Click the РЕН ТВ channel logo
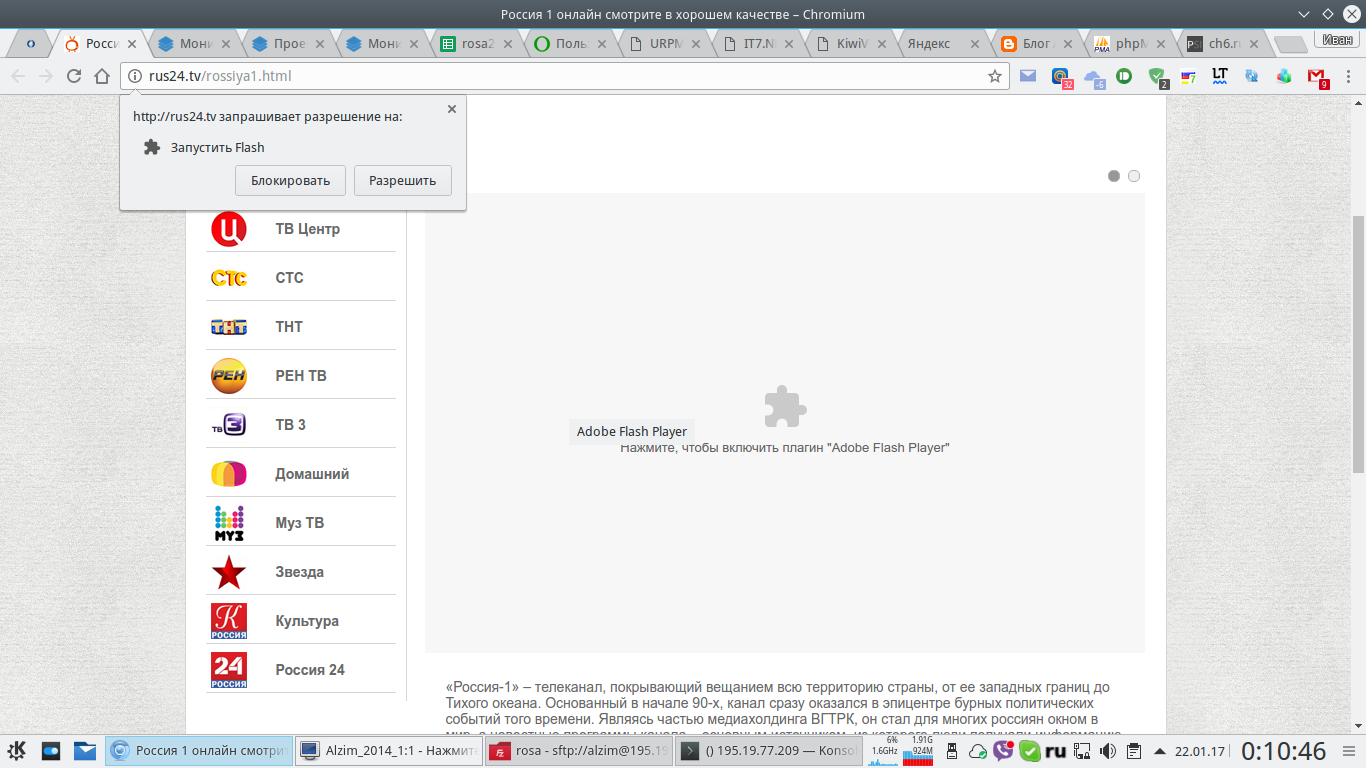 point(229,376)
